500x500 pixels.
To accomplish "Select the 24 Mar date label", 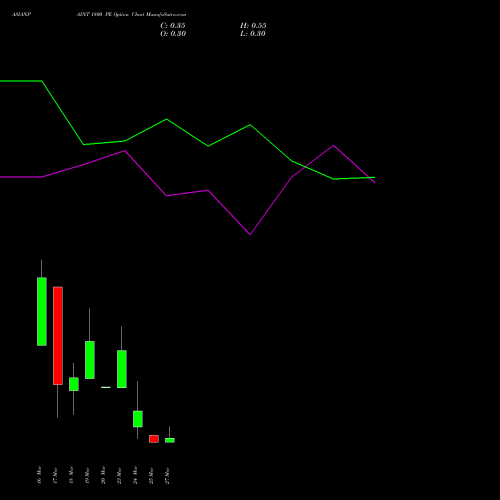I will point(135,475).
